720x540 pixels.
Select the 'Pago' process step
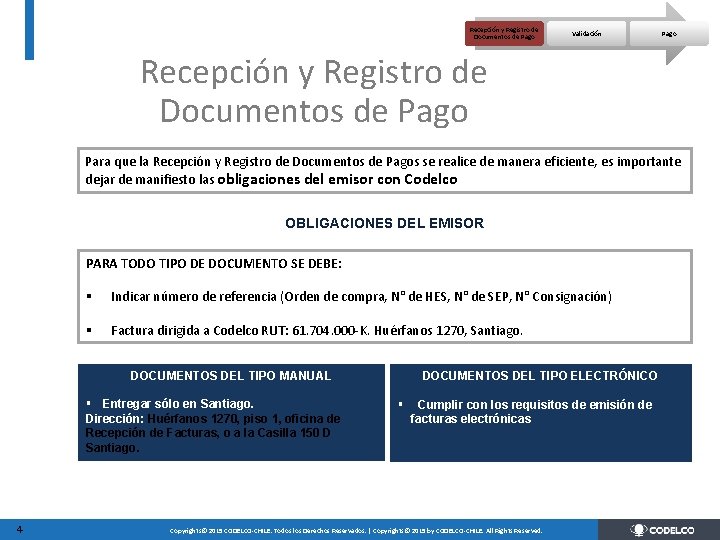pyautogui.click(x=669, y=34)
